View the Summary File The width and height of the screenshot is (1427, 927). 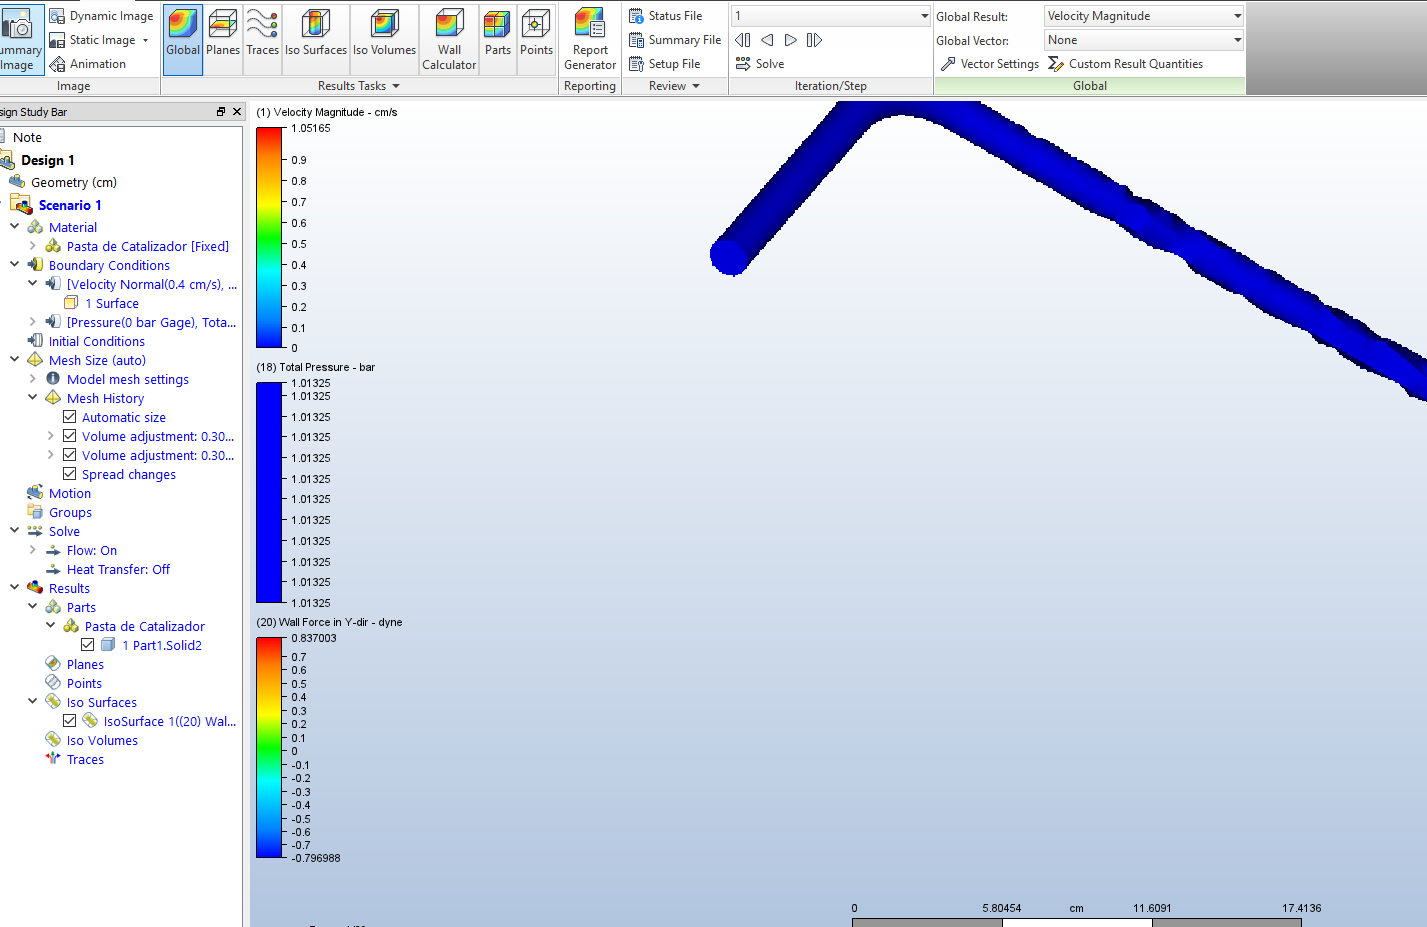click(675, 40)
